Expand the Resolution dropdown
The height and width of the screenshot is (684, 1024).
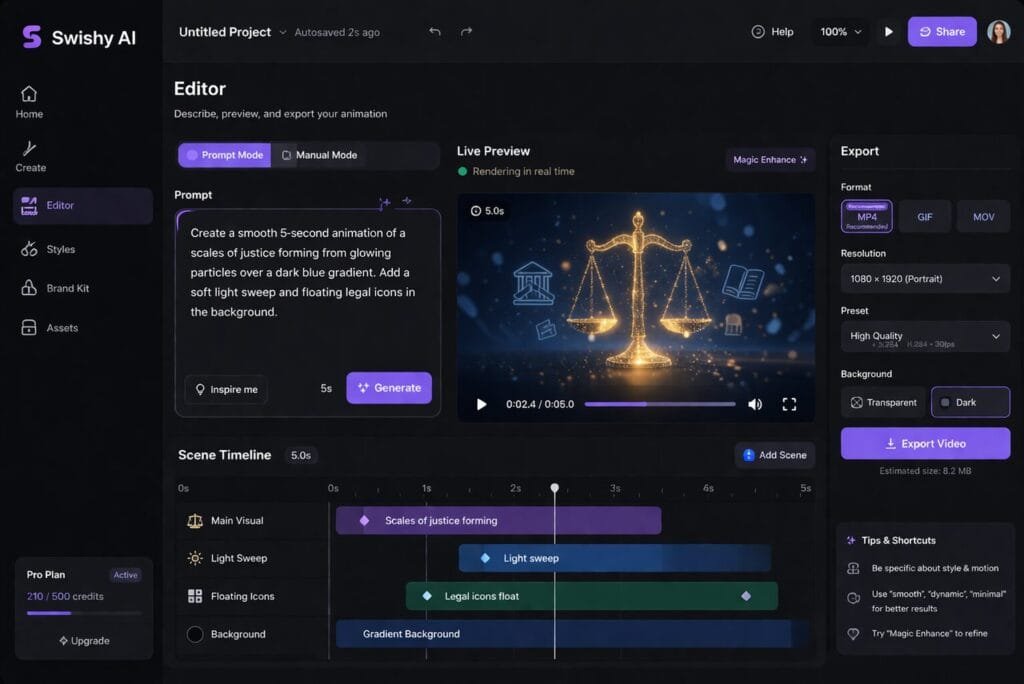coord(925,279)
